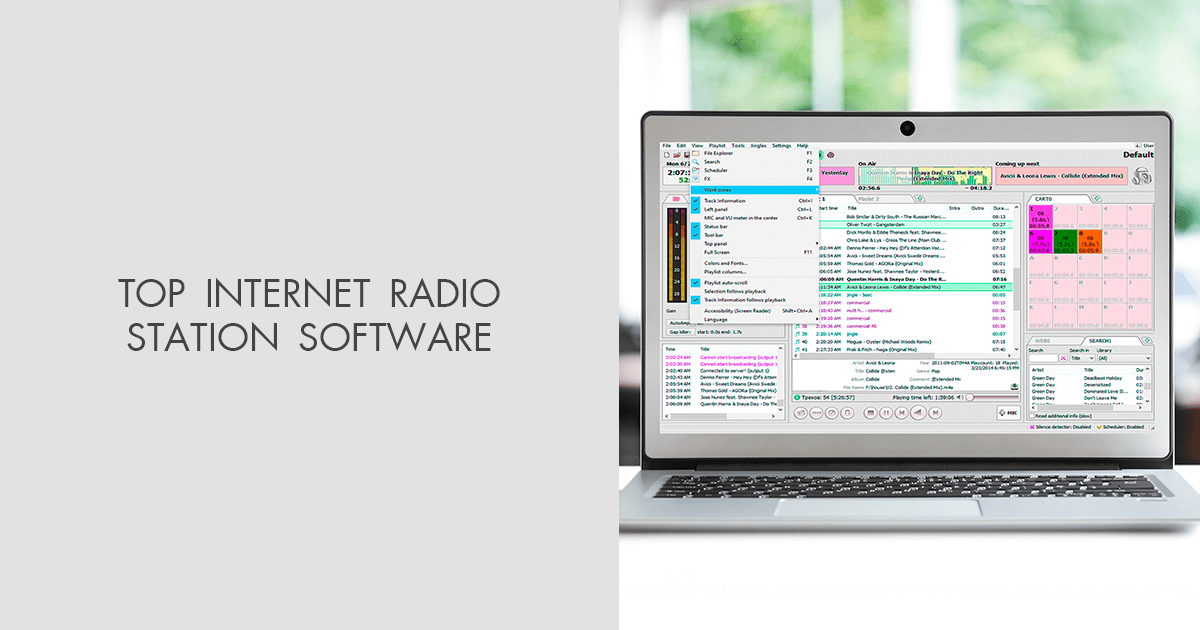This screenshot has height=630, width=1200.
Task: Open the Search in Title dropdown
Action: pyautogui.click(x=1082, y=358)
